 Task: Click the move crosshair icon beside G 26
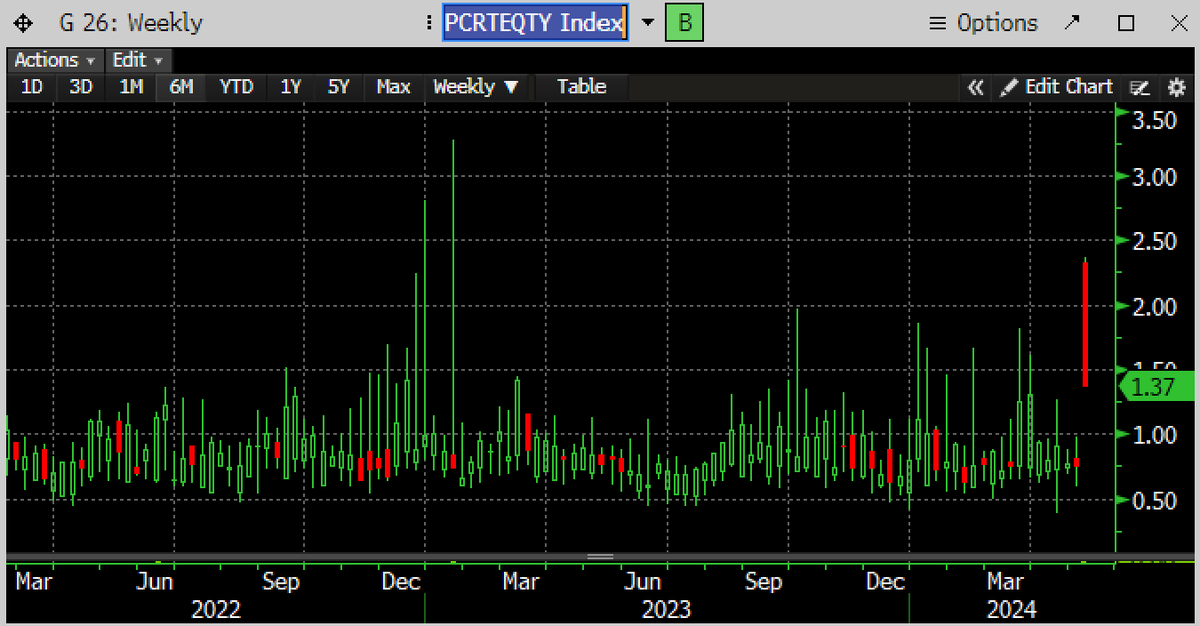coord(22,22)
